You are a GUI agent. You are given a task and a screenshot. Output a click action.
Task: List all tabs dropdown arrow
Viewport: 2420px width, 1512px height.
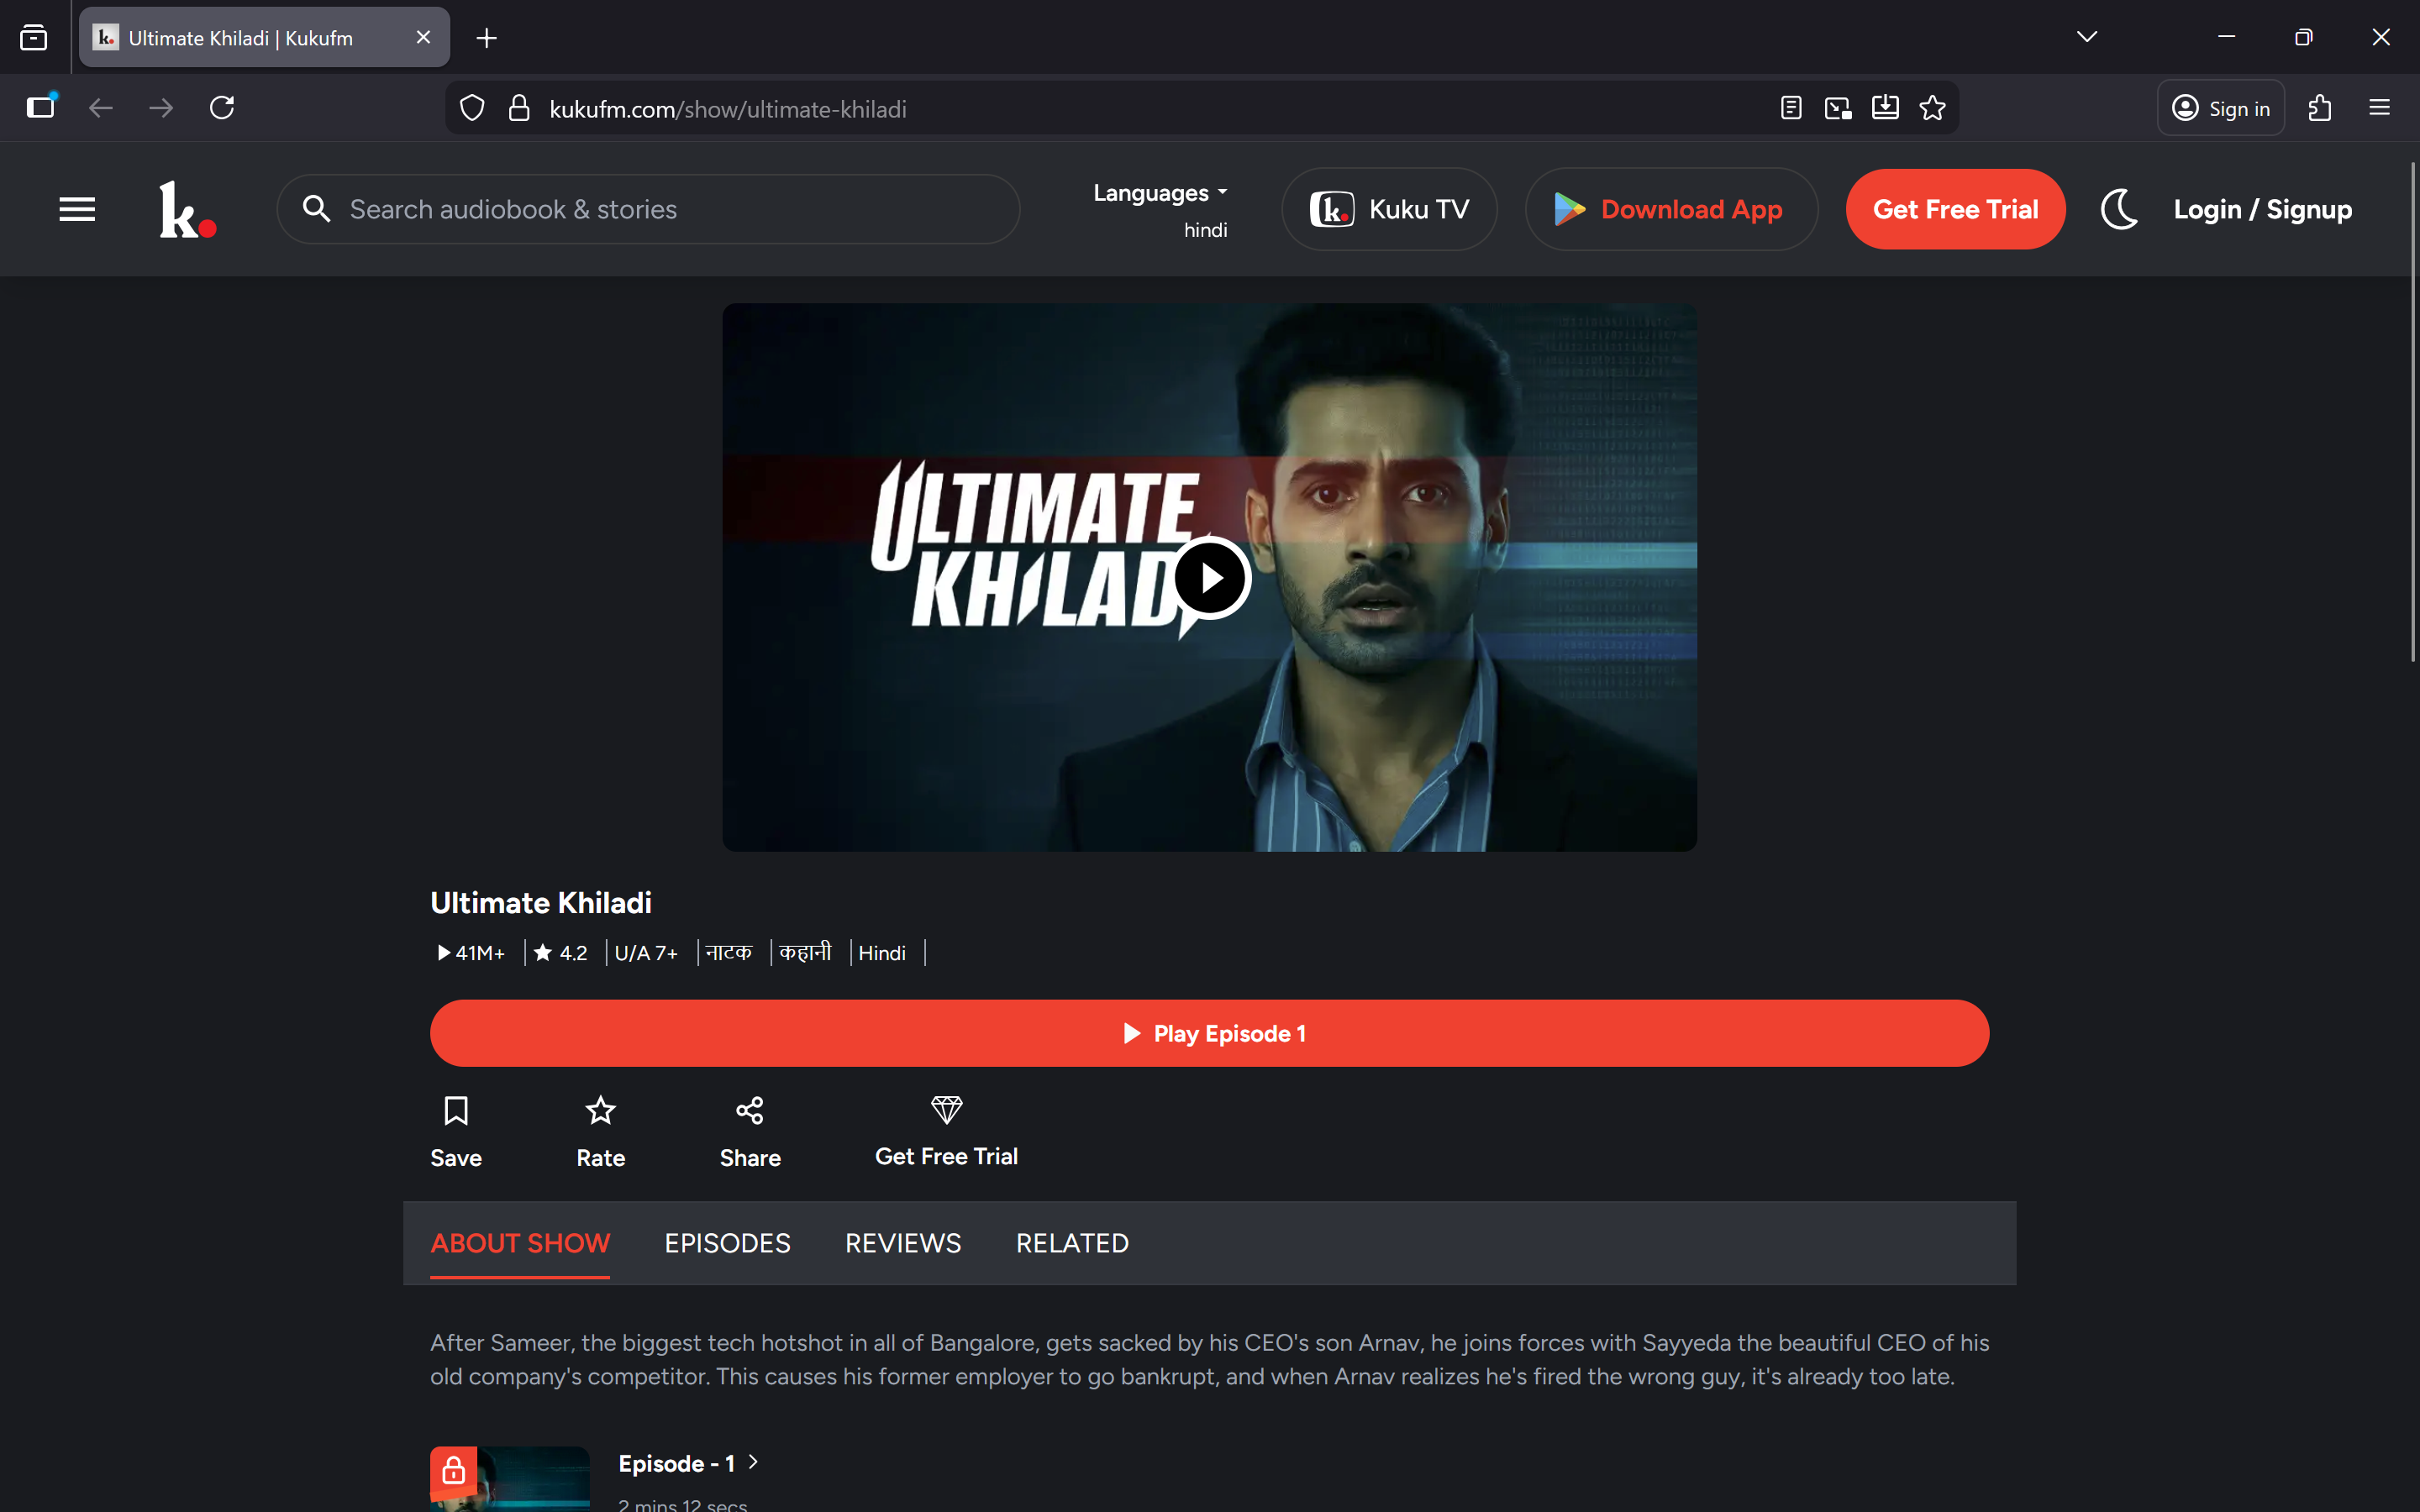click(x=2086, y=37)
